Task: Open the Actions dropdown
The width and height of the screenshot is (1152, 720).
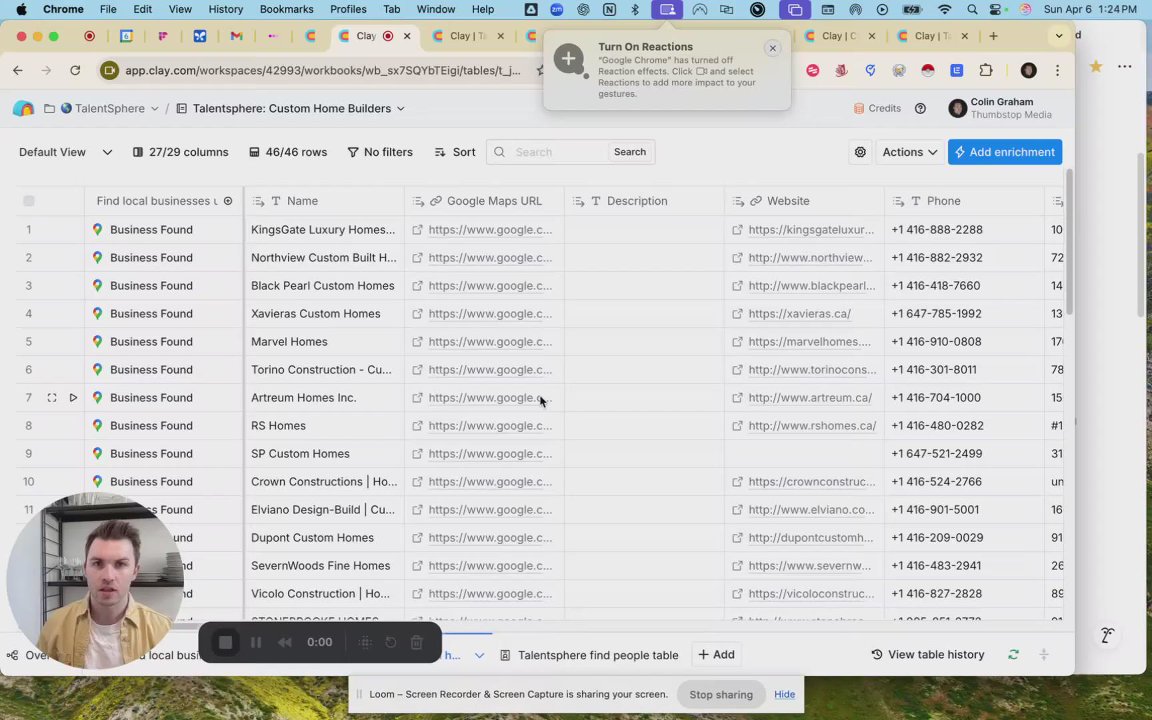Action: click(x=910, y=152)
